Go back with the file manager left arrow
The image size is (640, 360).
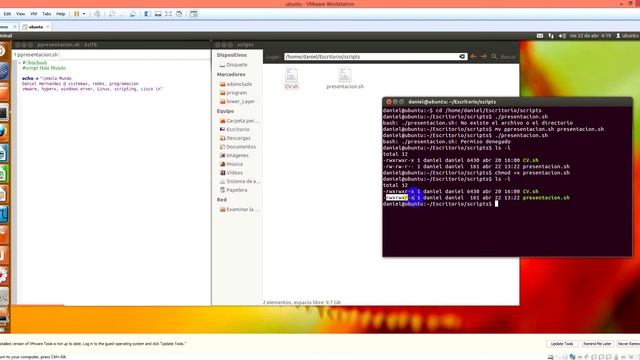473,56
